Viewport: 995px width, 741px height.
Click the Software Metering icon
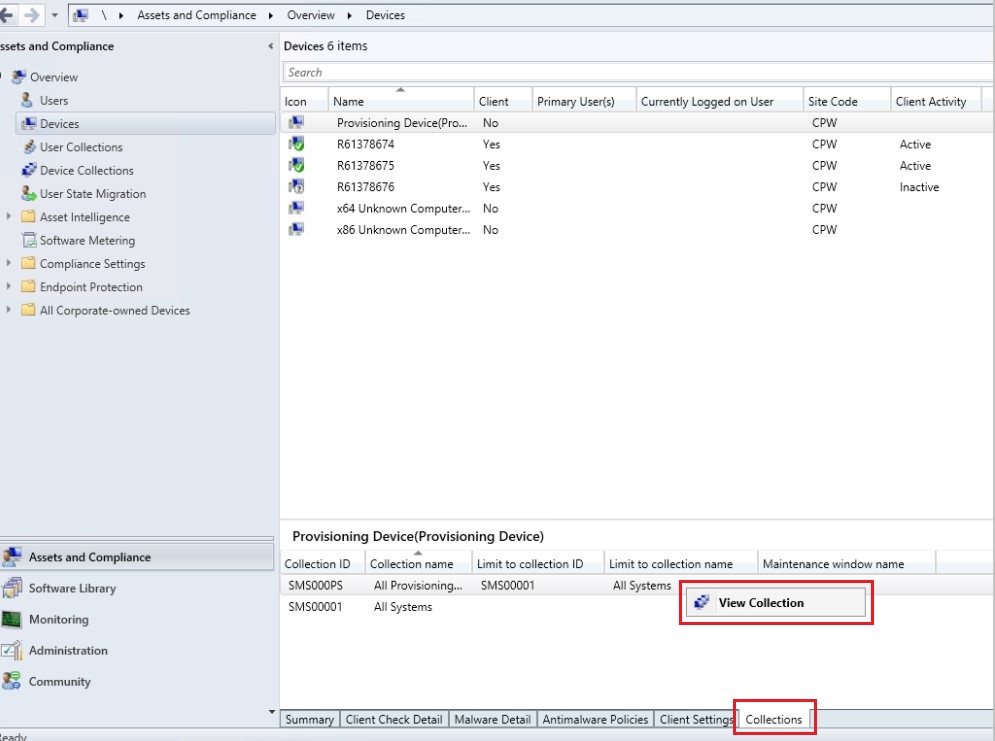[x=28, y=240]
